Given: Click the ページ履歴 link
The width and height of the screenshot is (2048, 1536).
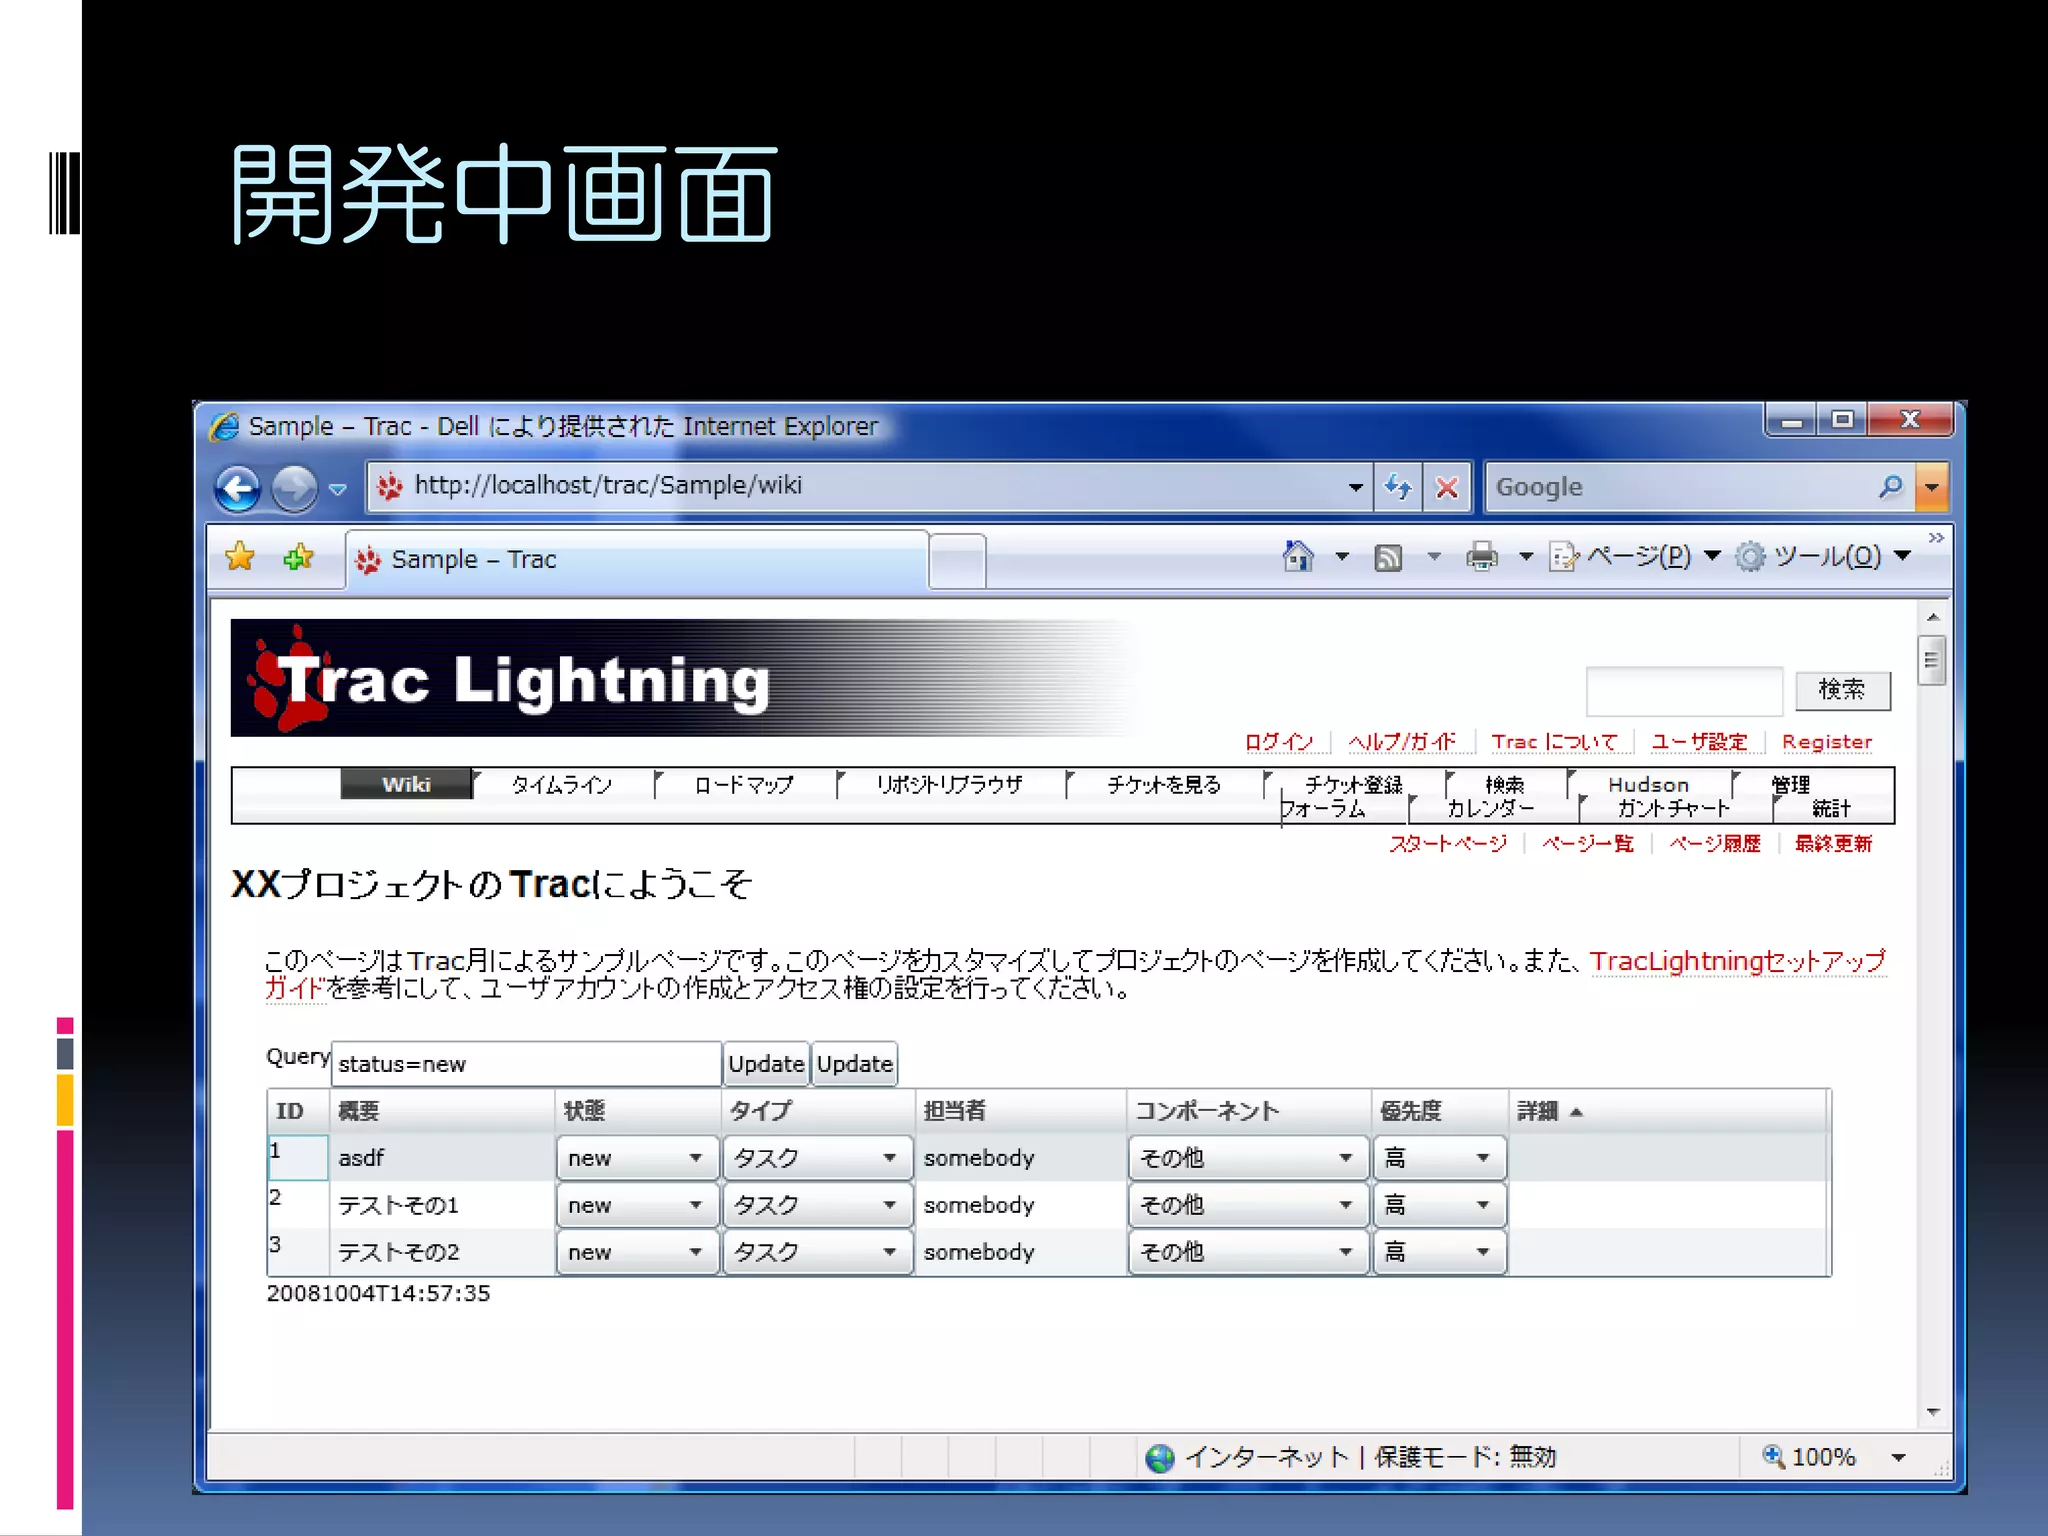Looking at the screenshot, I should point(1715,844).
